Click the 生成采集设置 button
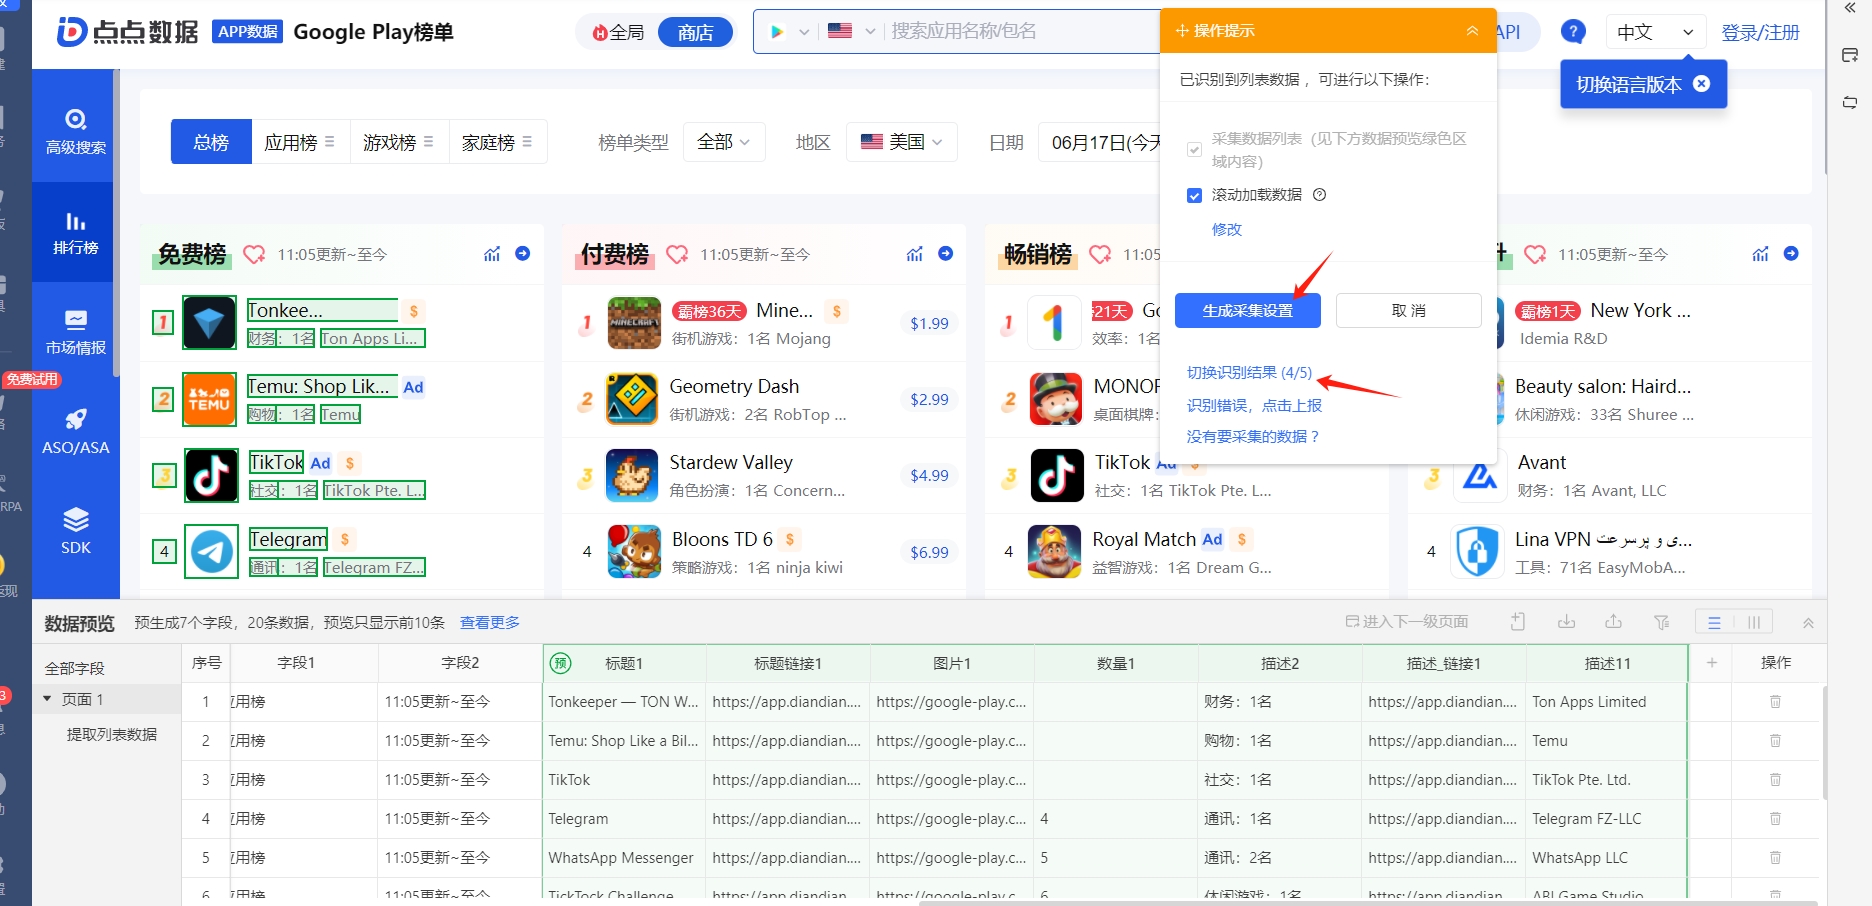 [x=1247, y=310]
